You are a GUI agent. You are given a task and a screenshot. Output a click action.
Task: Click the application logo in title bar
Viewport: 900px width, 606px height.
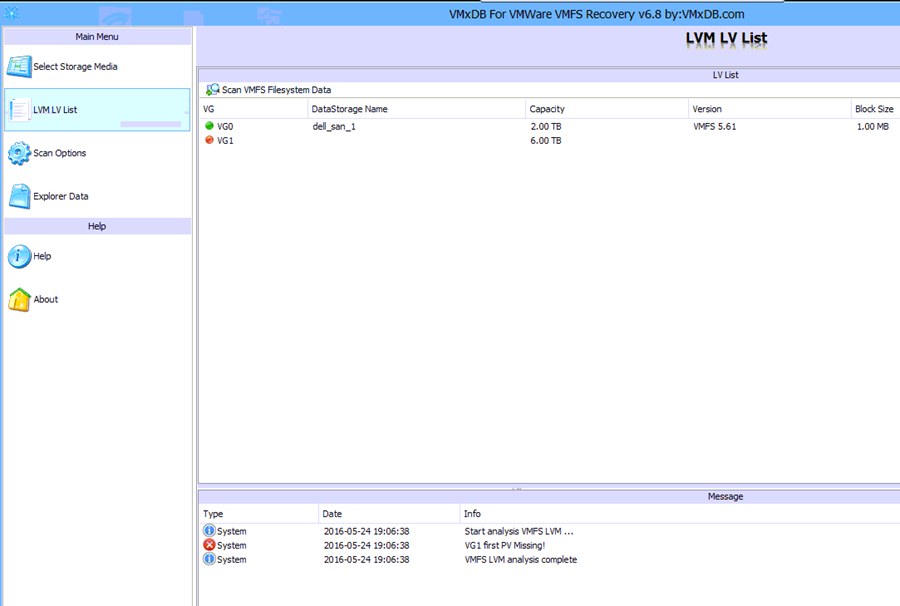[11, 13]
